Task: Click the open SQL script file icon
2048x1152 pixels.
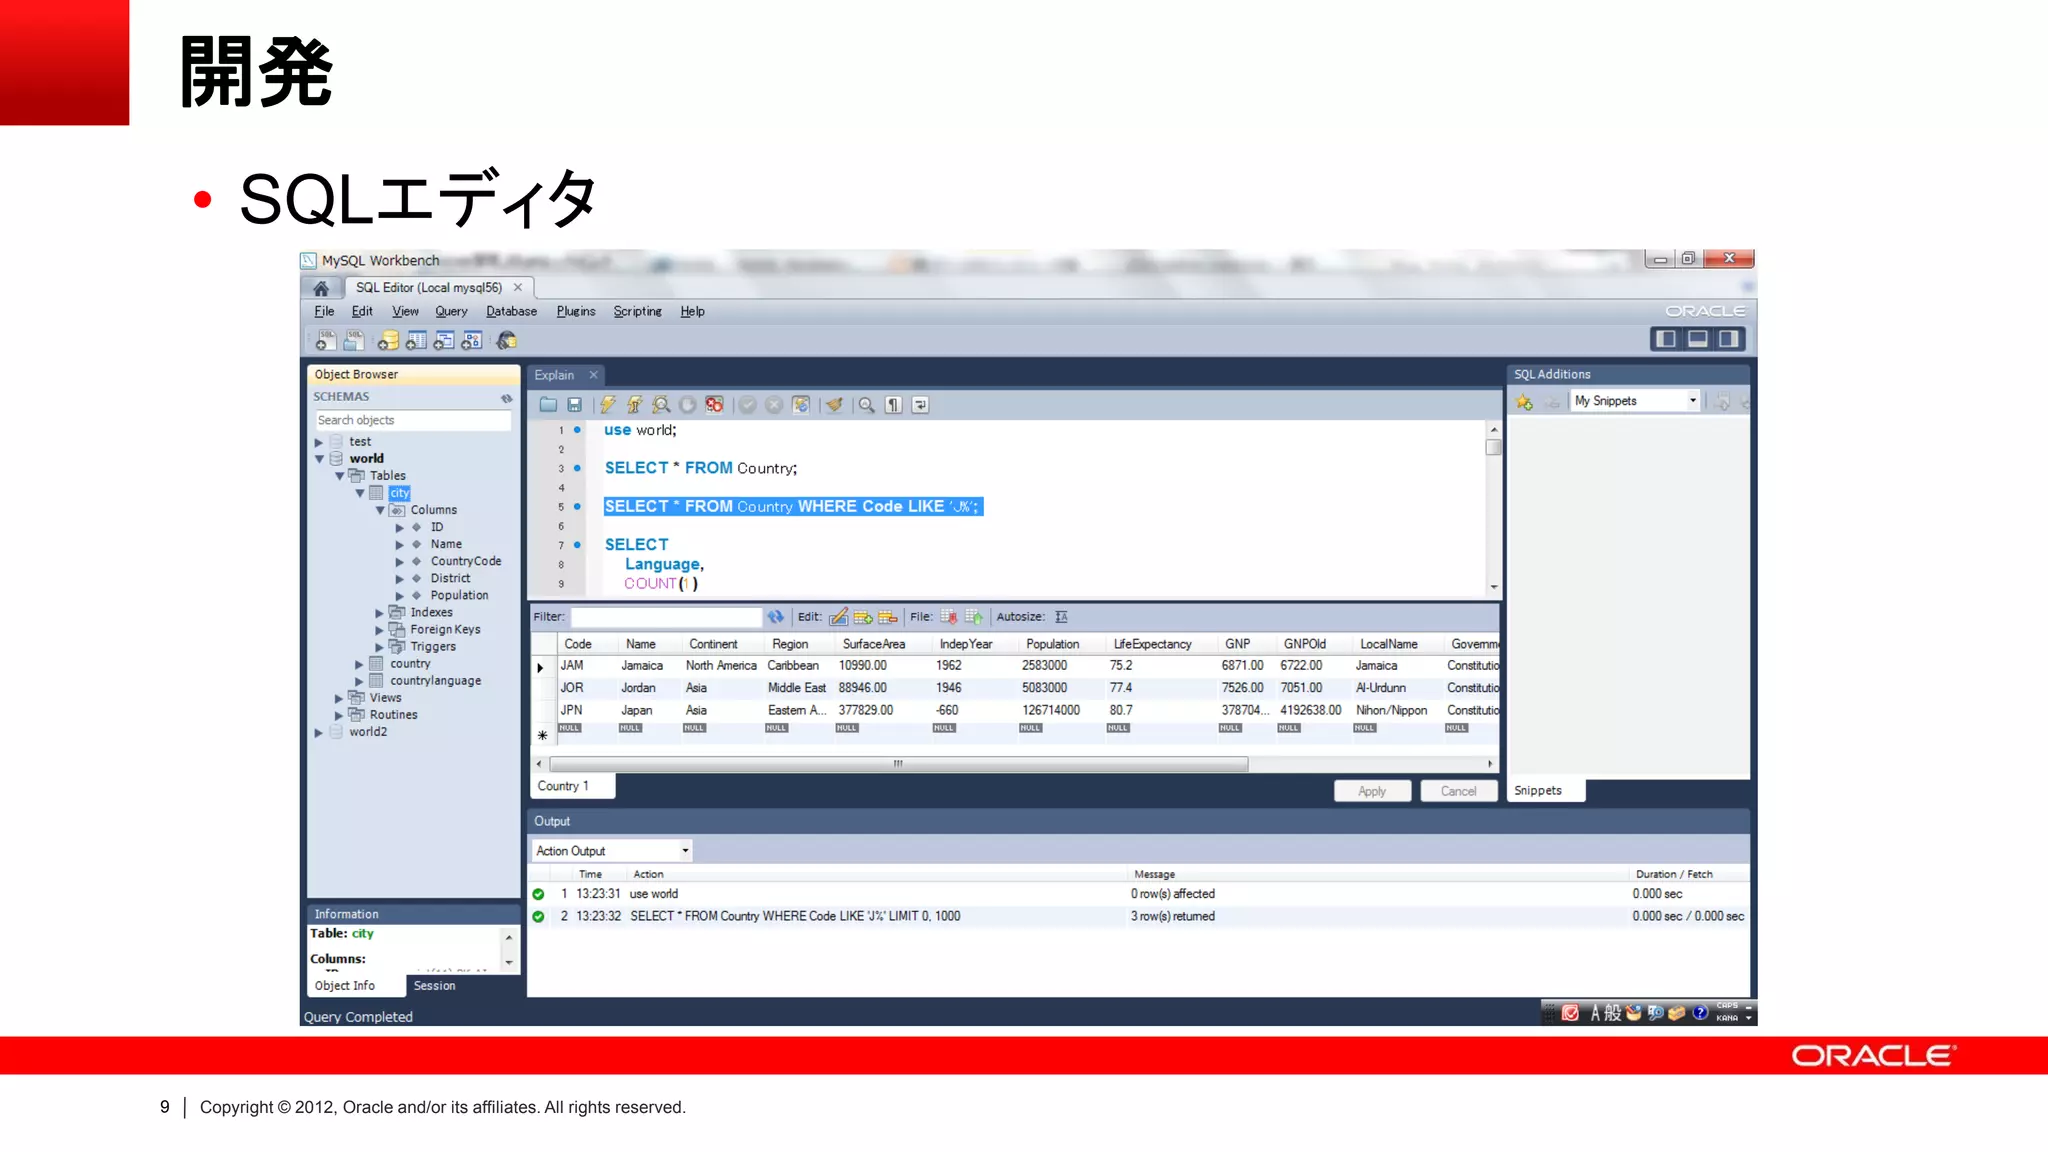Action: click(x=353, y=341)
